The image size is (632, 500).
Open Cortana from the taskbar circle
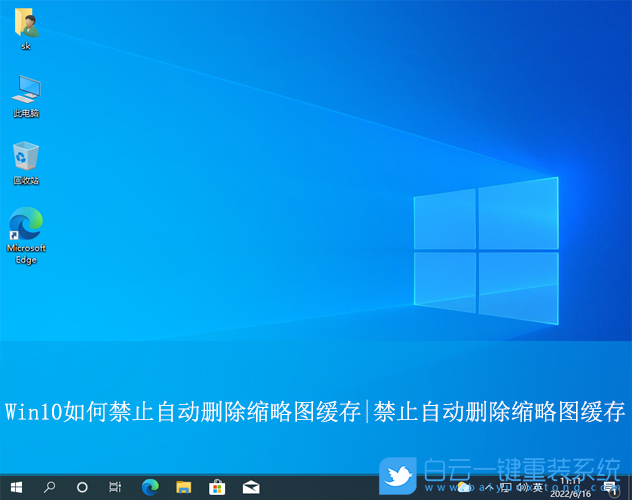(x=82, y=488)
